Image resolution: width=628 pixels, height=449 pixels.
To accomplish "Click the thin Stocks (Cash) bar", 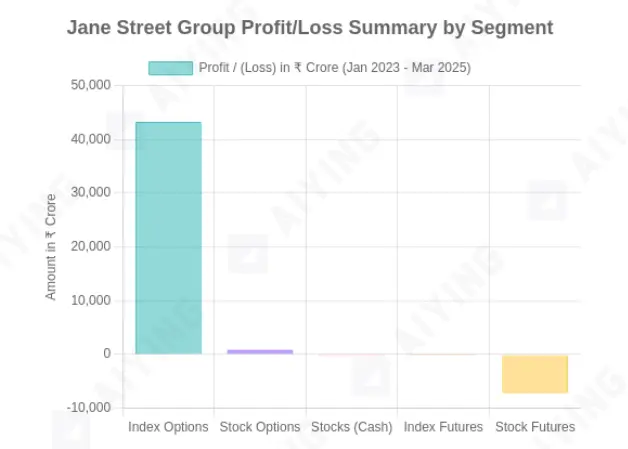I will (351, 355).
